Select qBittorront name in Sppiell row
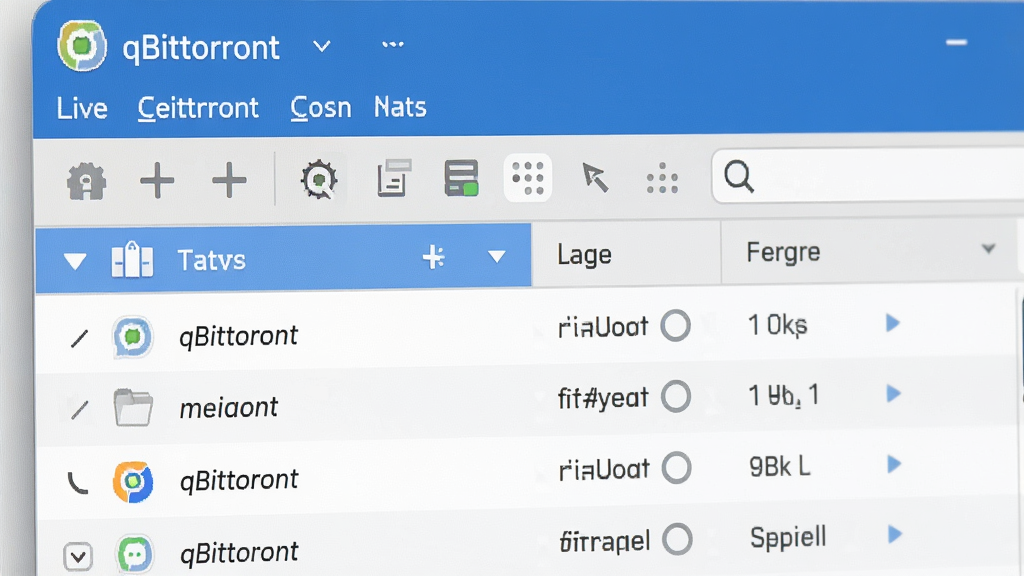This screenshot has height=576, width=1024. [239, 553]
